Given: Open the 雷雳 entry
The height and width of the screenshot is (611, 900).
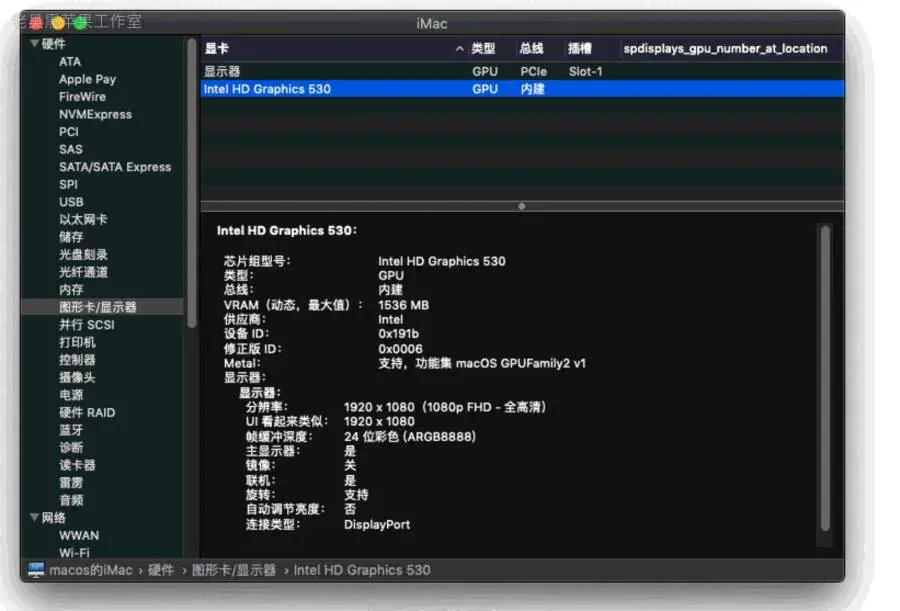Looking at the screenshot, I should 71,482.
